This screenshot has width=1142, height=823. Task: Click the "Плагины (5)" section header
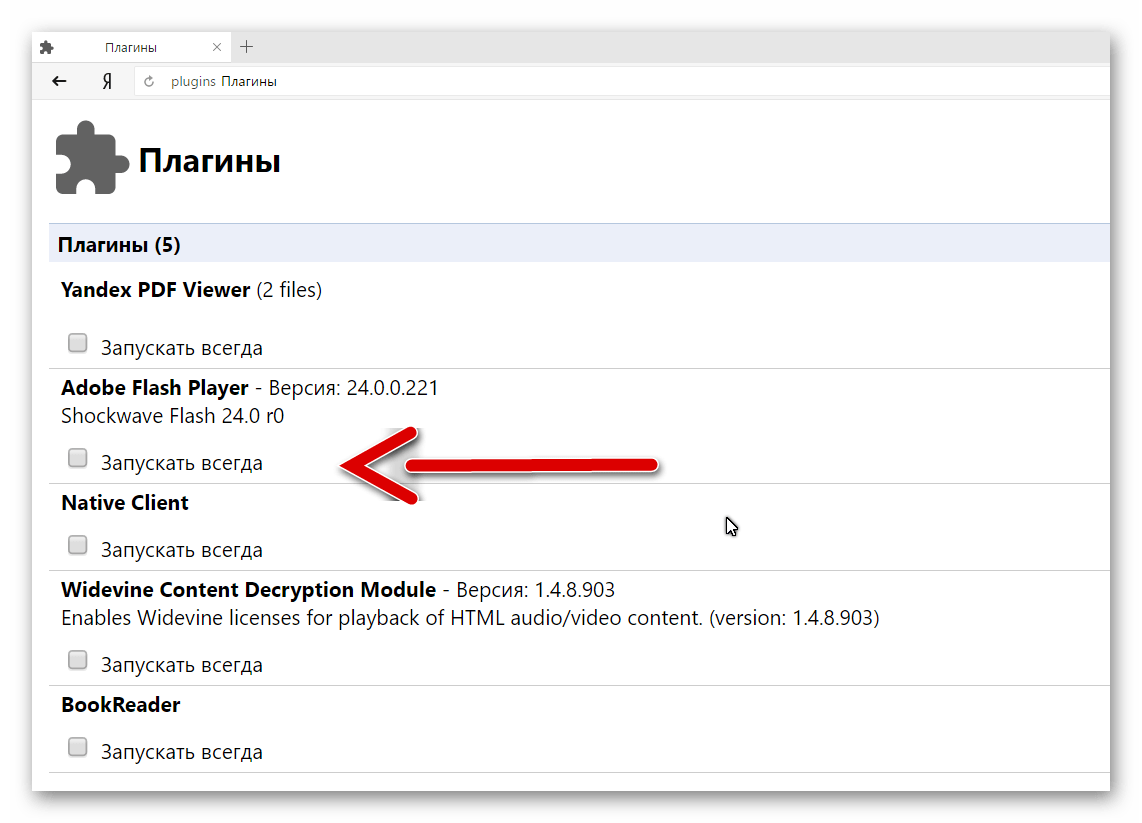[119, 245]
